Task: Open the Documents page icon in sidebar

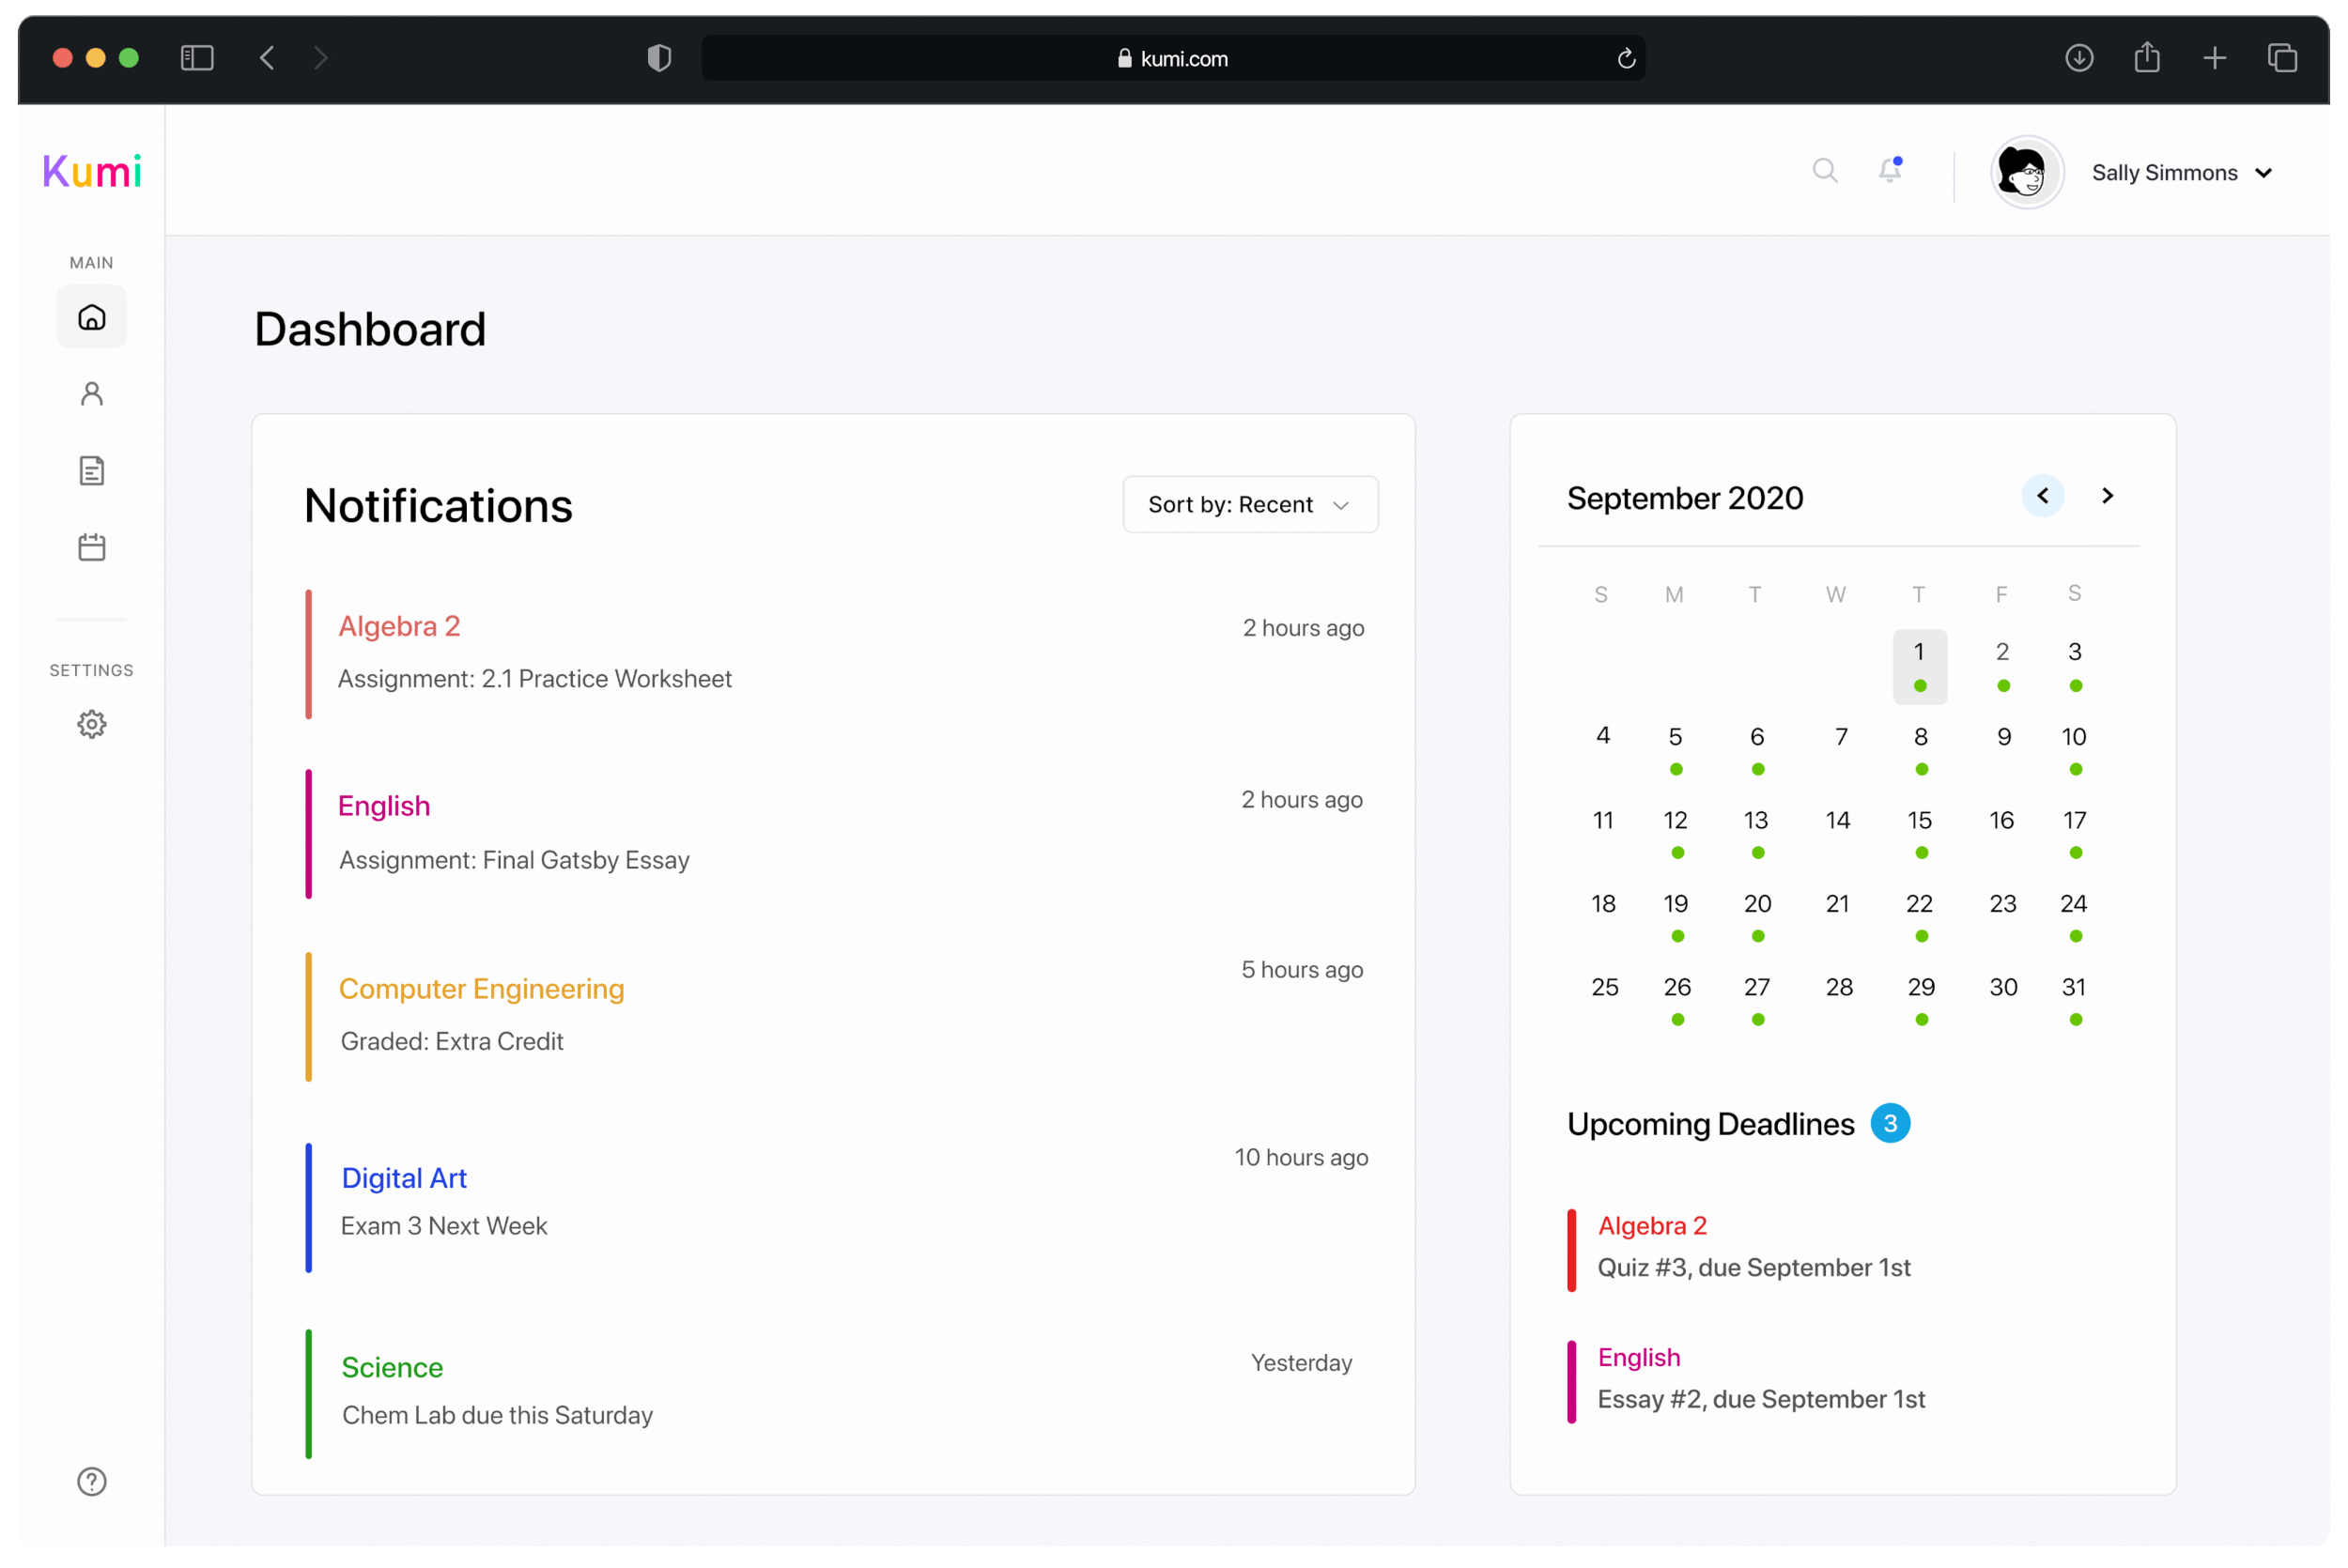Action: pyautogui.click(x=91, y=471)
